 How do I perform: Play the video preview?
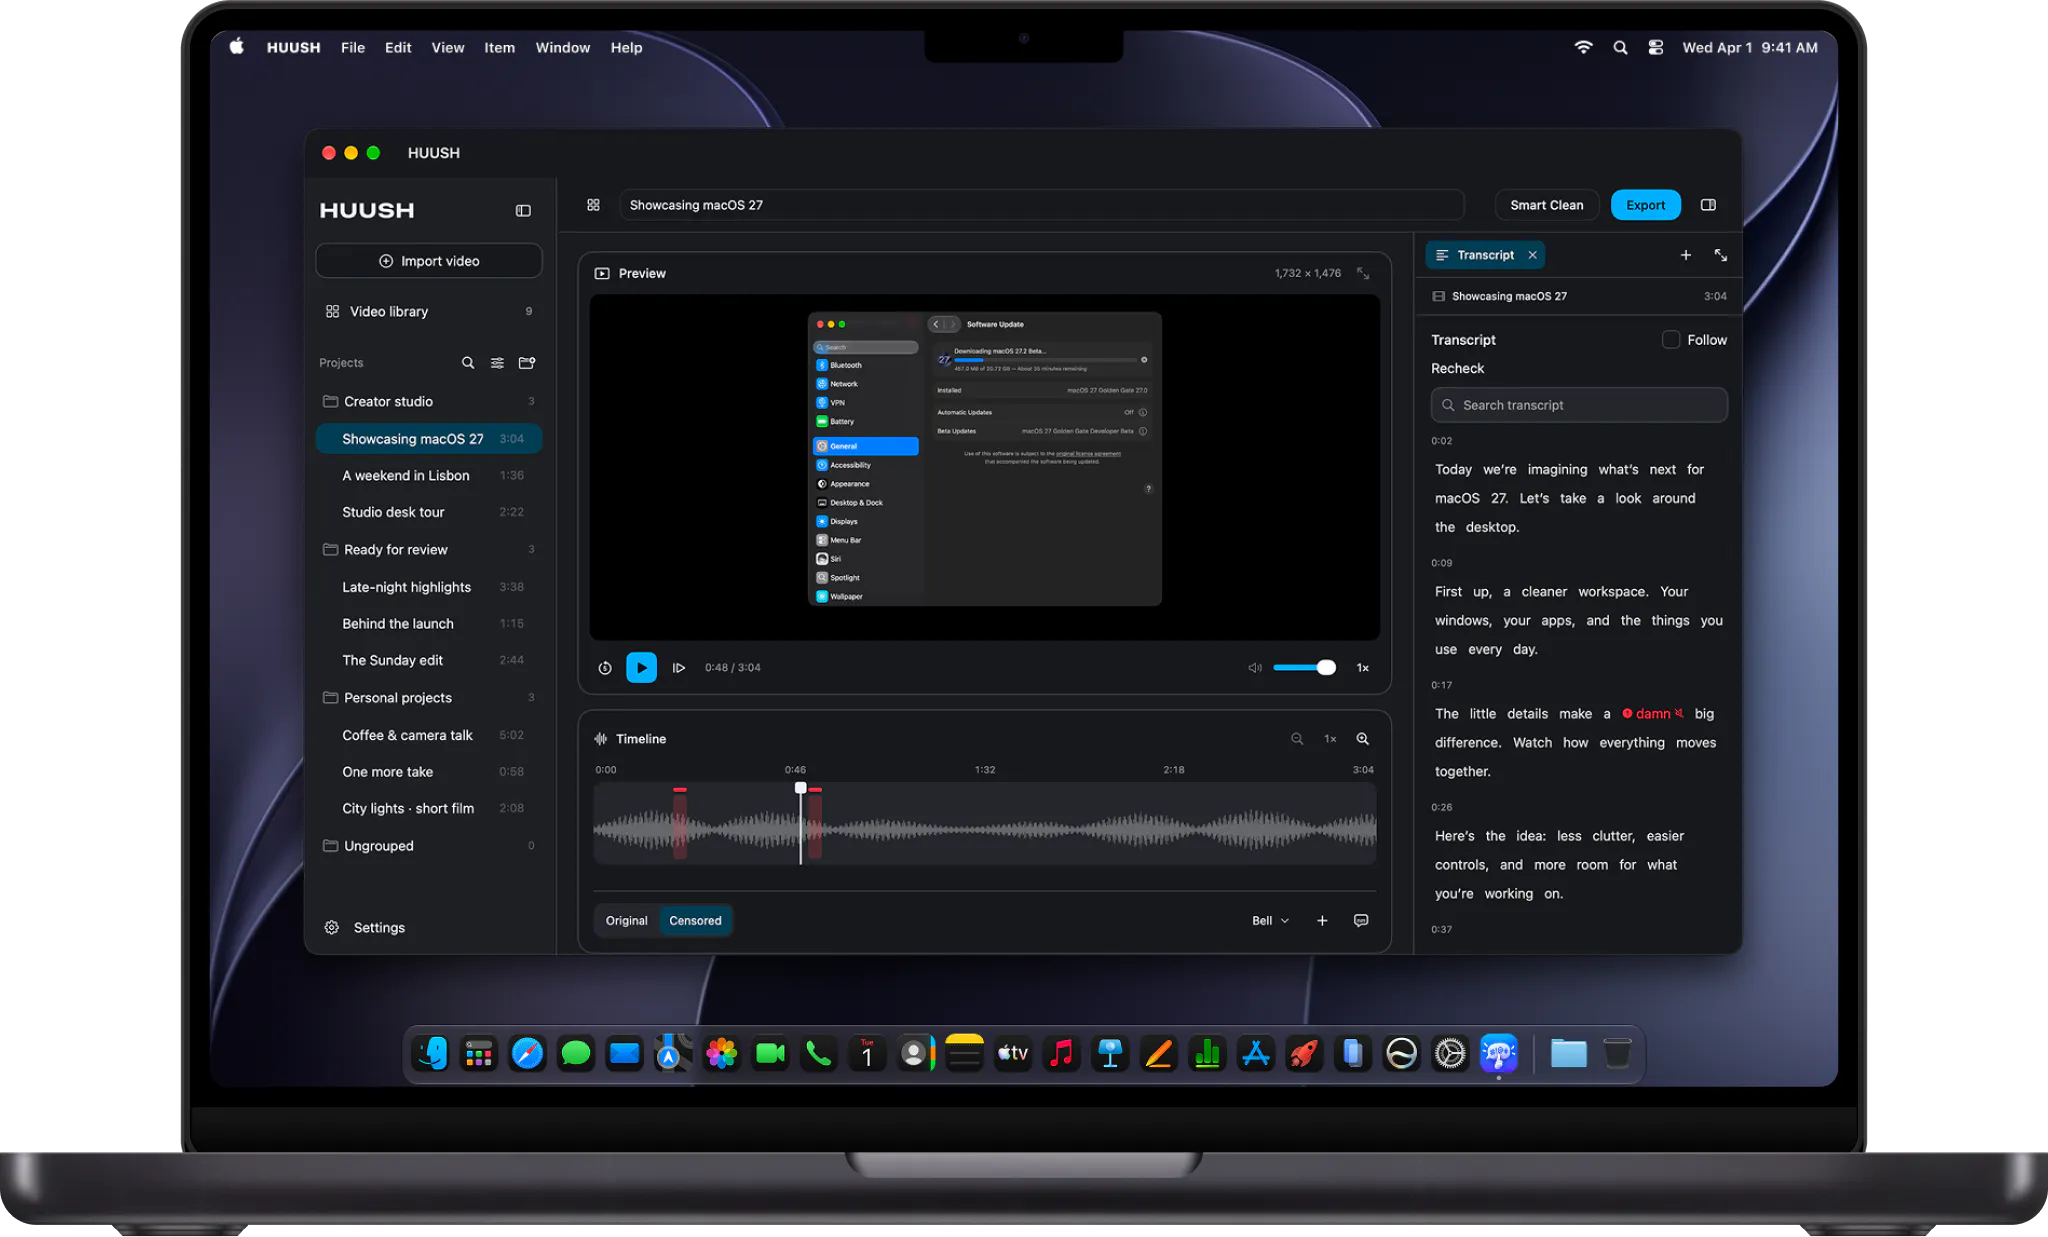coord(641,668)
